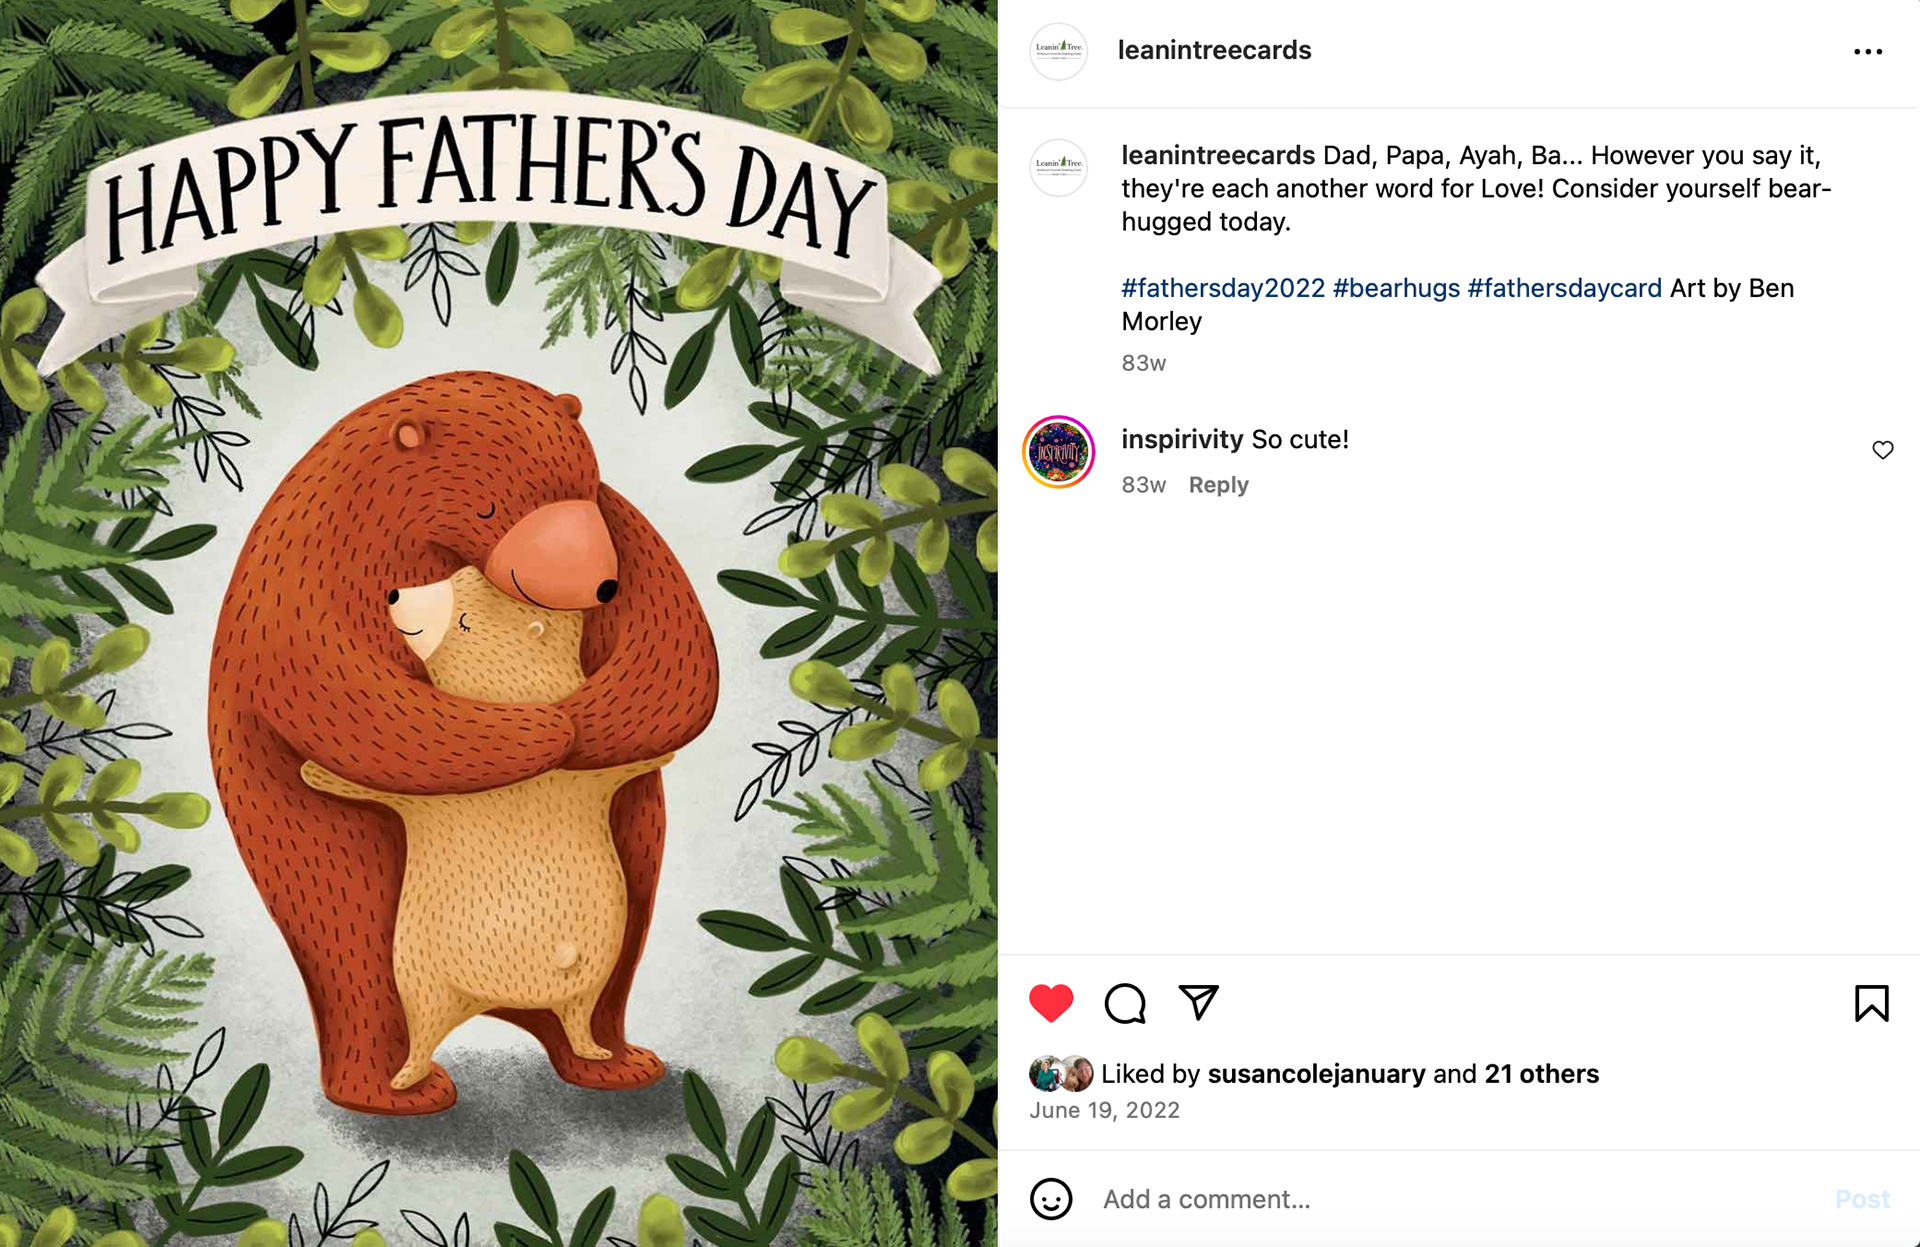The width and height of the screenshot is (1920, 1247).
Task: Click the leanintreecards avatar beside the caption
Action: click(x=1058, y=167)
